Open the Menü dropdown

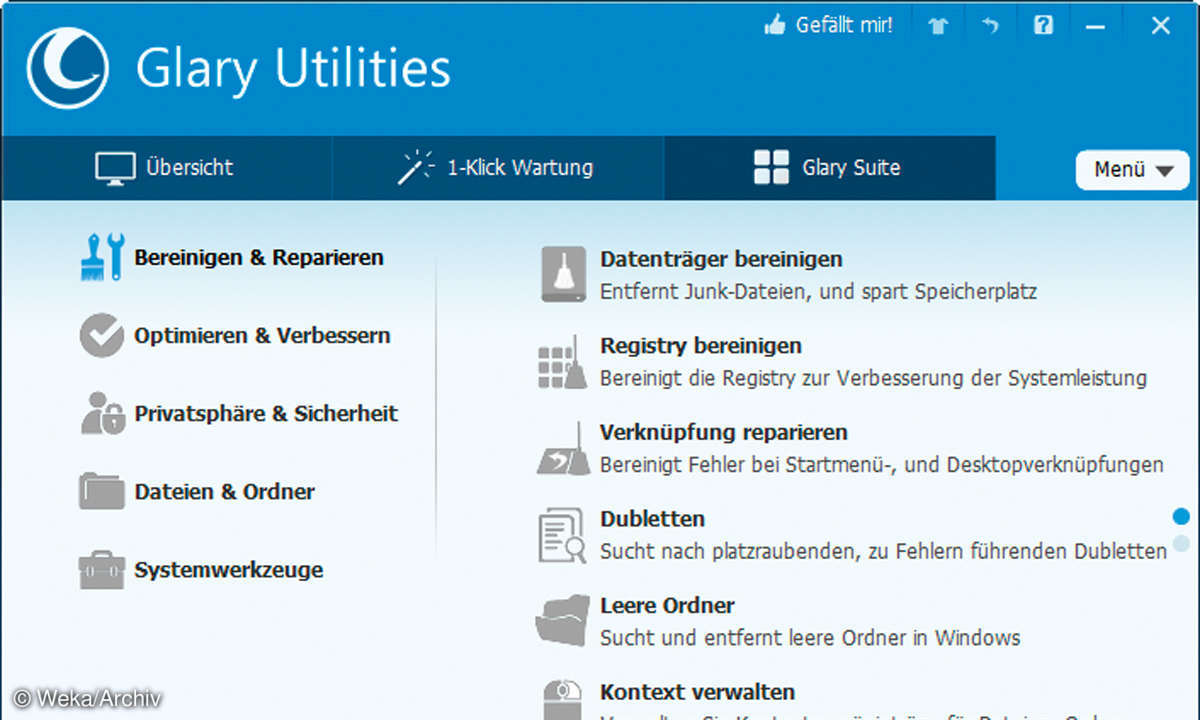tap(1133, 170)
